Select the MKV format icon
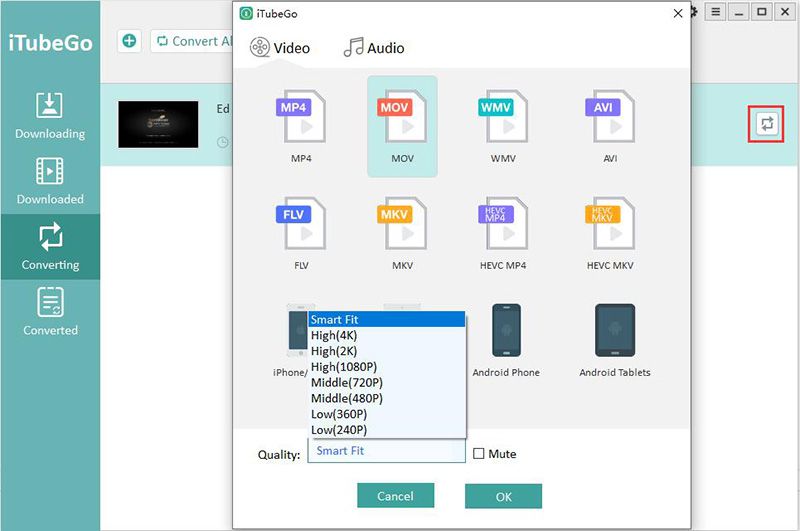Screen dimensions: 800x531 402,223
